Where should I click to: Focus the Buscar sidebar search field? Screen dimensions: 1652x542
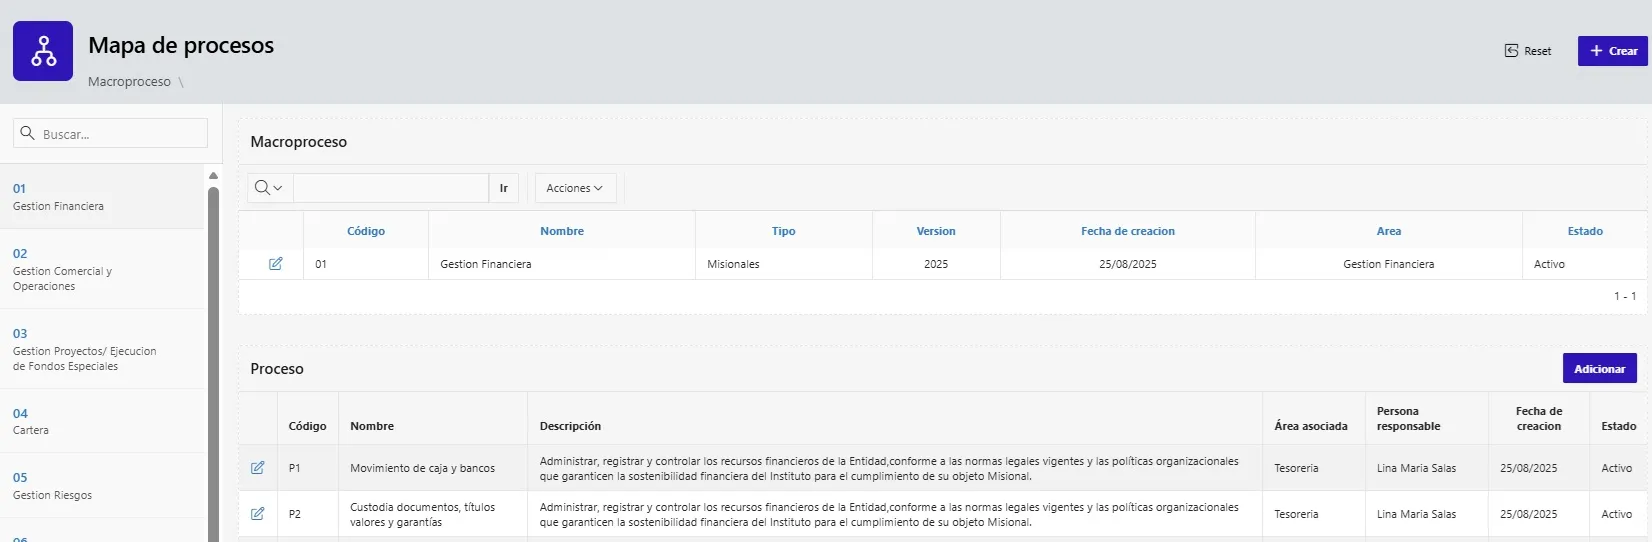110,134
